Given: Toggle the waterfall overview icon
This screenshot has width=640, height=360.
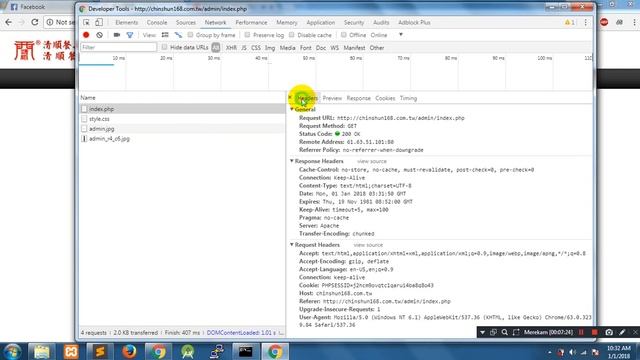Looking at the screenshot, I should point(178,35).
